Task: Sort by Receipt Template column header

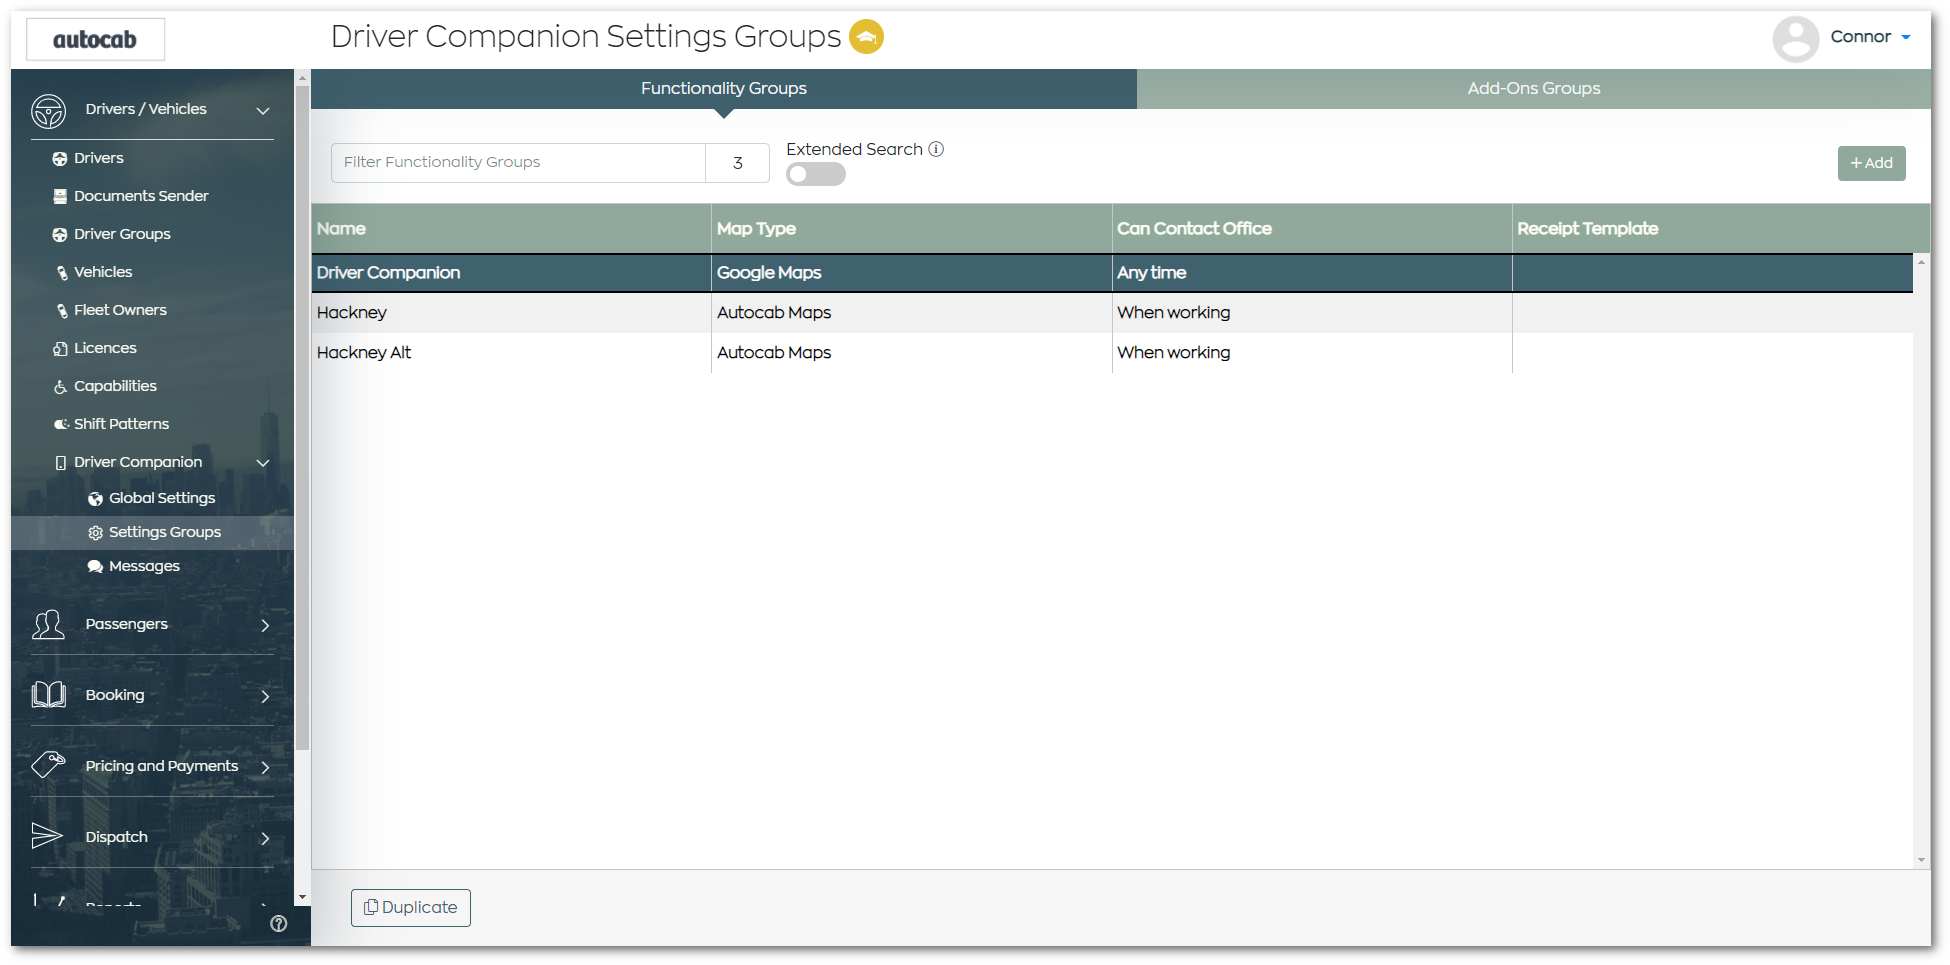Action: 1721,229
